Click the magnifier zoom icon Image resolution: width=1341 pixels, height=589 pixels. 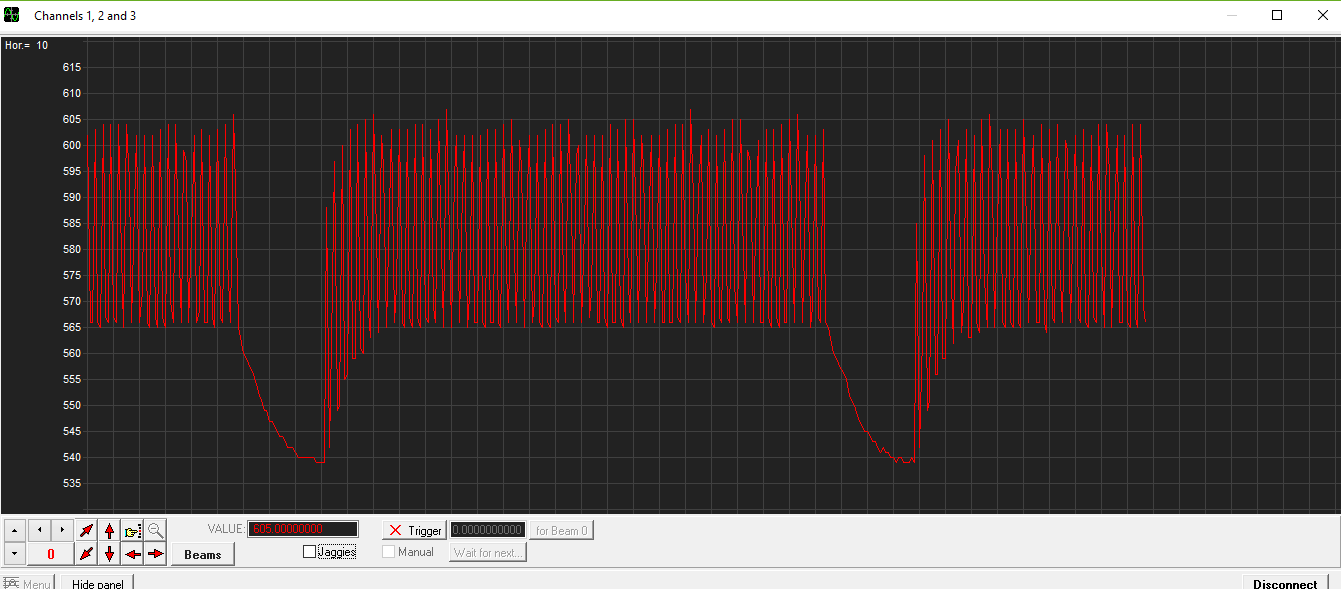(156, 530)
